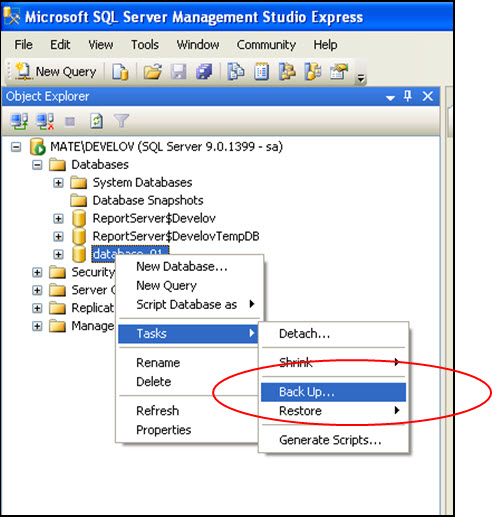The image size is (504, 517).
Task: Click the Save All icon in toolbar
Action: [204, 71]
